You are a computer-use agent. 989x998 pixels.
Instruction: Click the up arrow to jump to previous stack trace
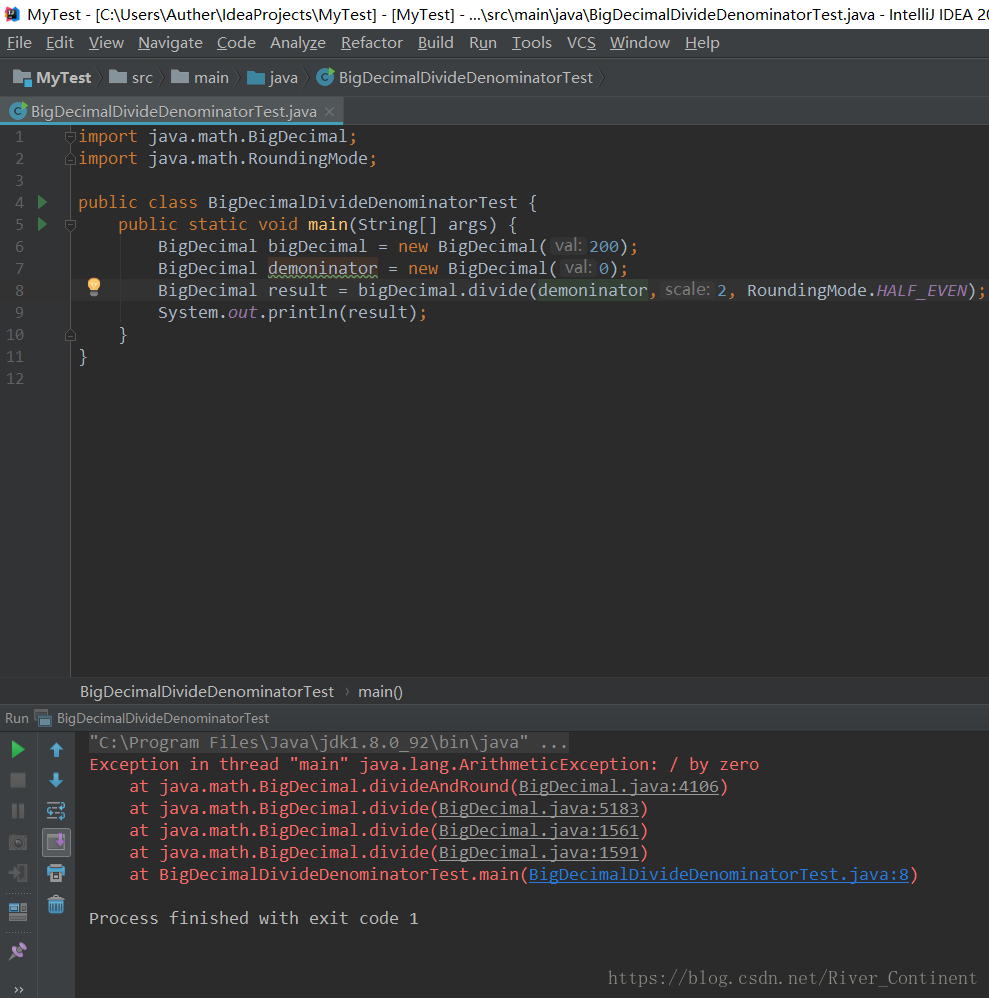(56, 748)
